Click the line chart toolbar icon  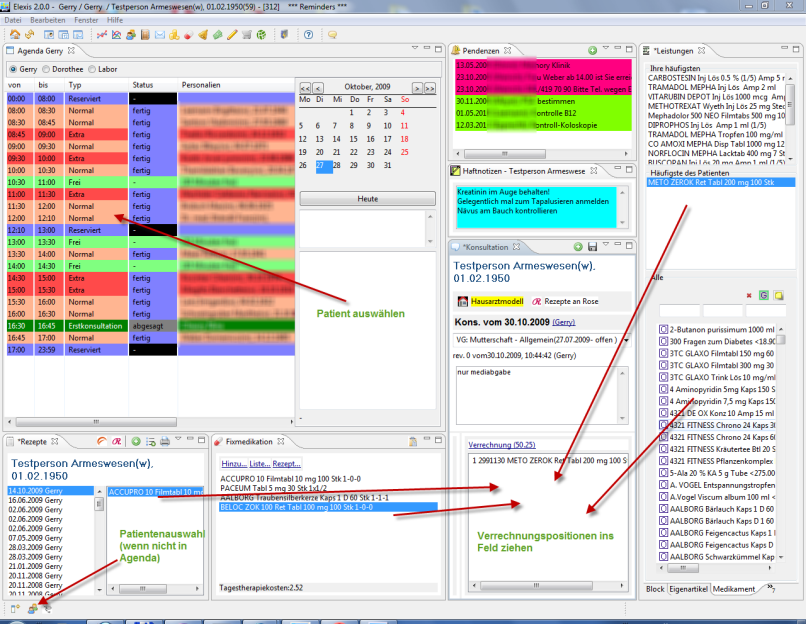pos(102,34)
